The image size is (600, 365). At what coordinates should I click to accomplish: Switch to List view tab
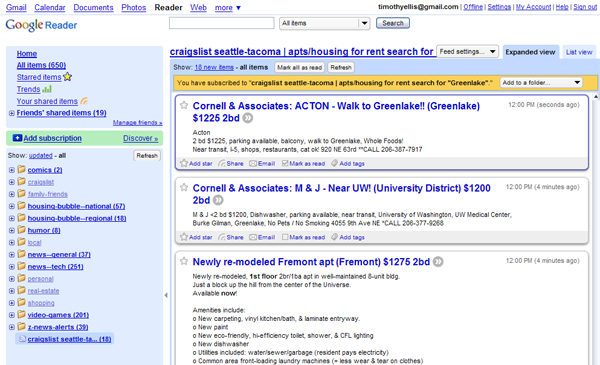pyautogui.click(x=579, y=52)
